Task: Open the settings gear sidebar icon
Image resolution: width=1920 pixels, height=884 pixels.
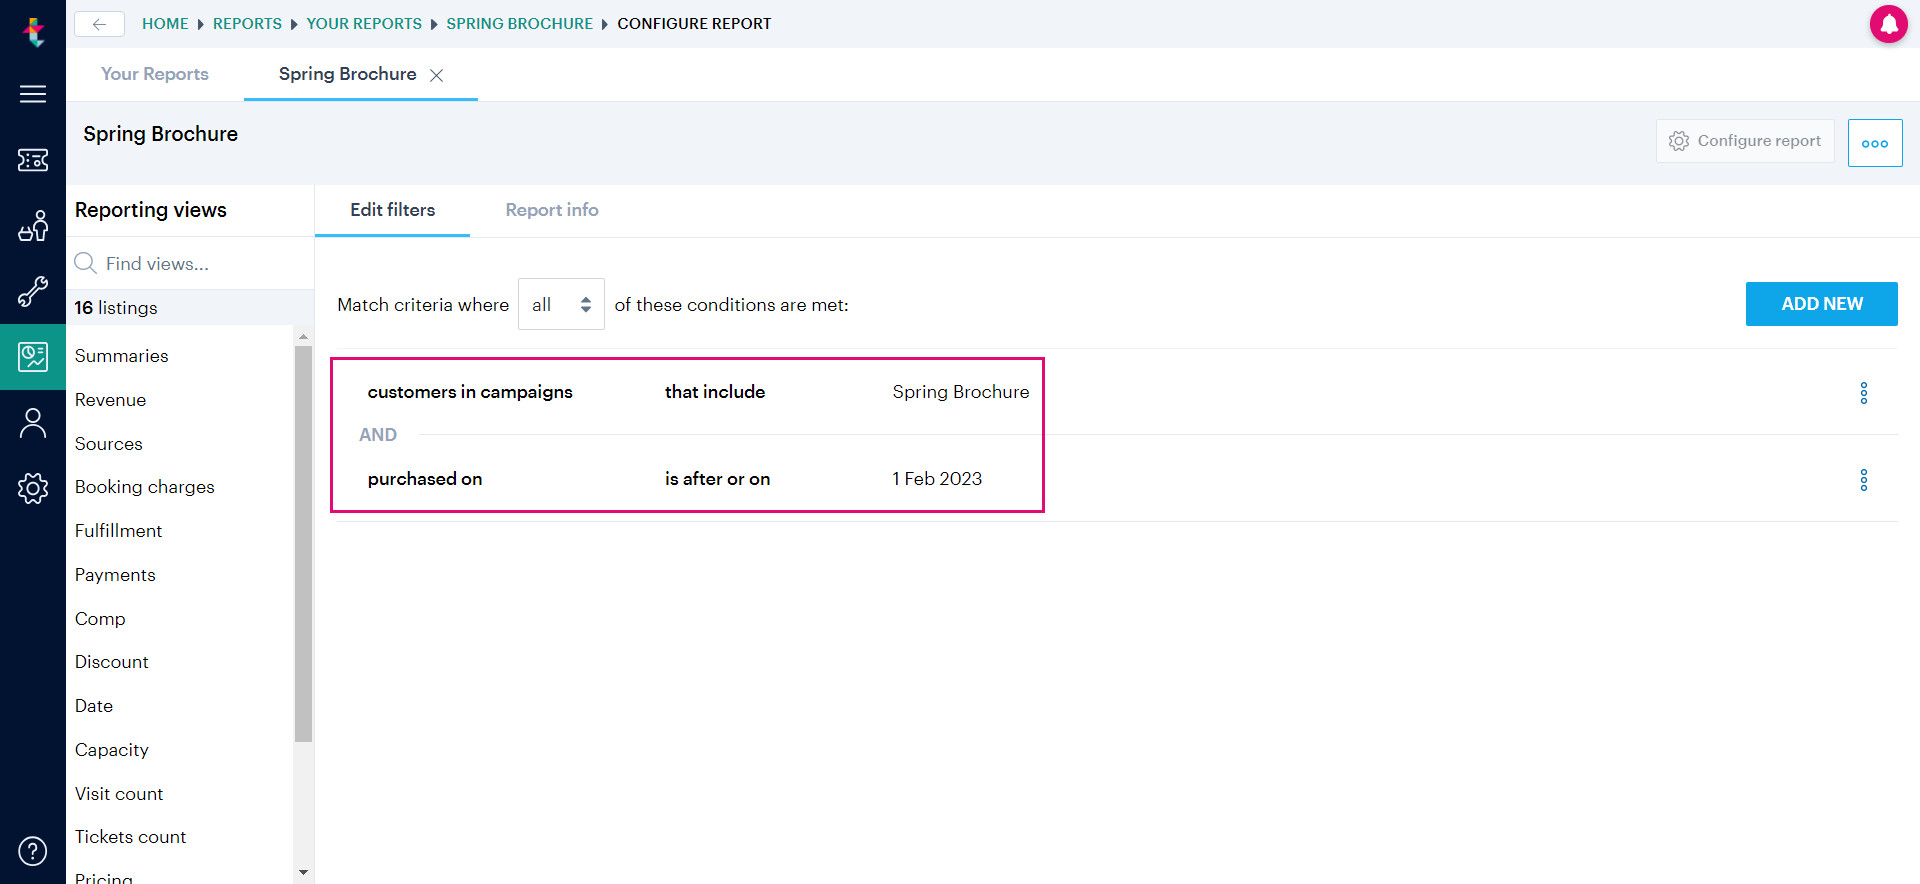Action: [x=33, y=488]
